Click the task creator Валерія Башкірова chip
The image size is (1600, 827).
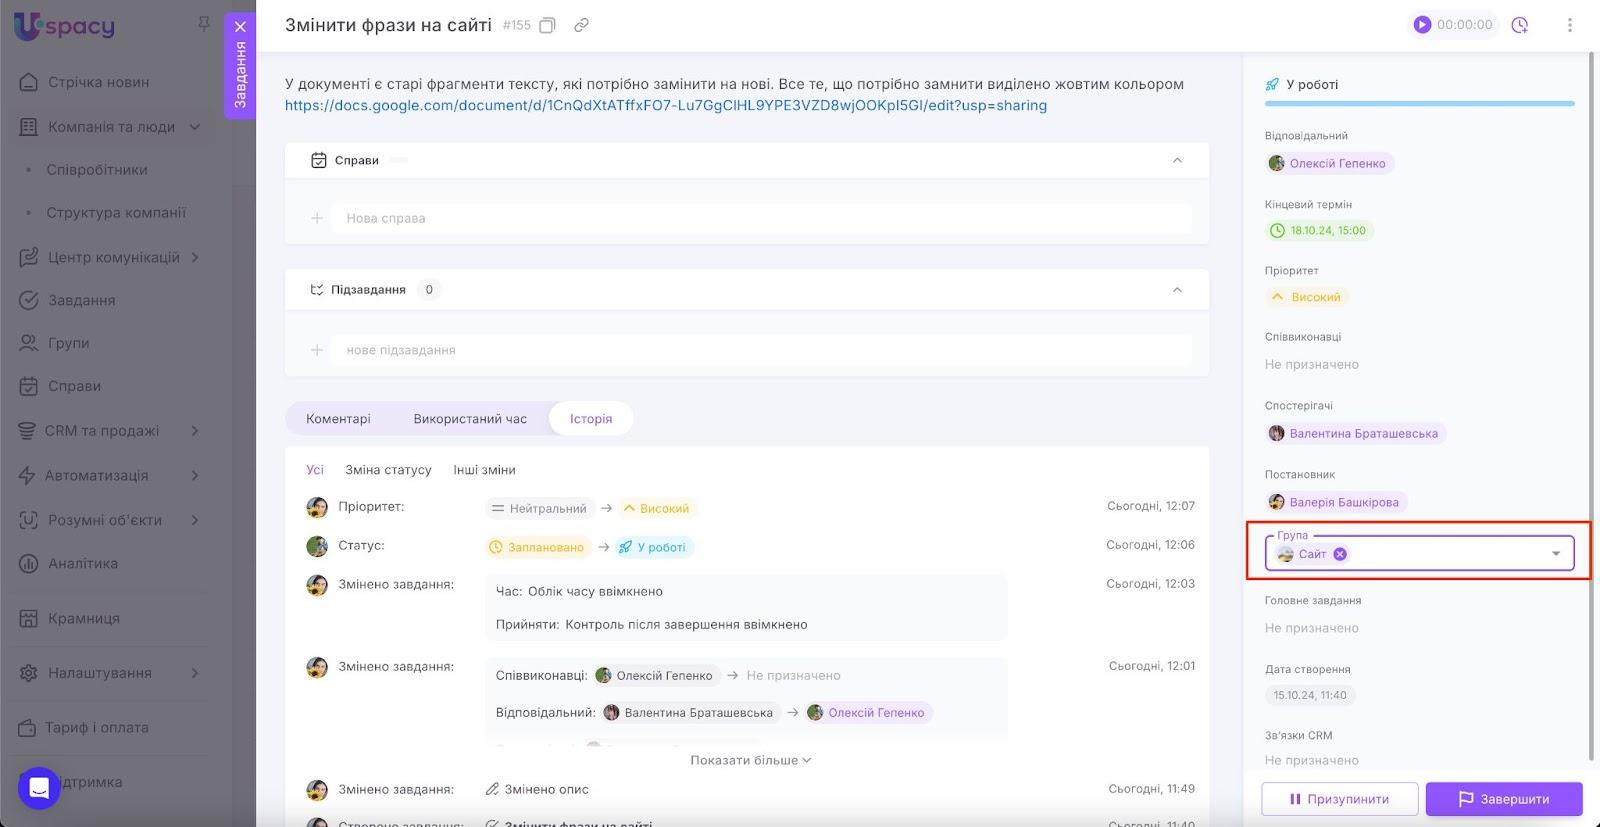tap(1335, 502)
